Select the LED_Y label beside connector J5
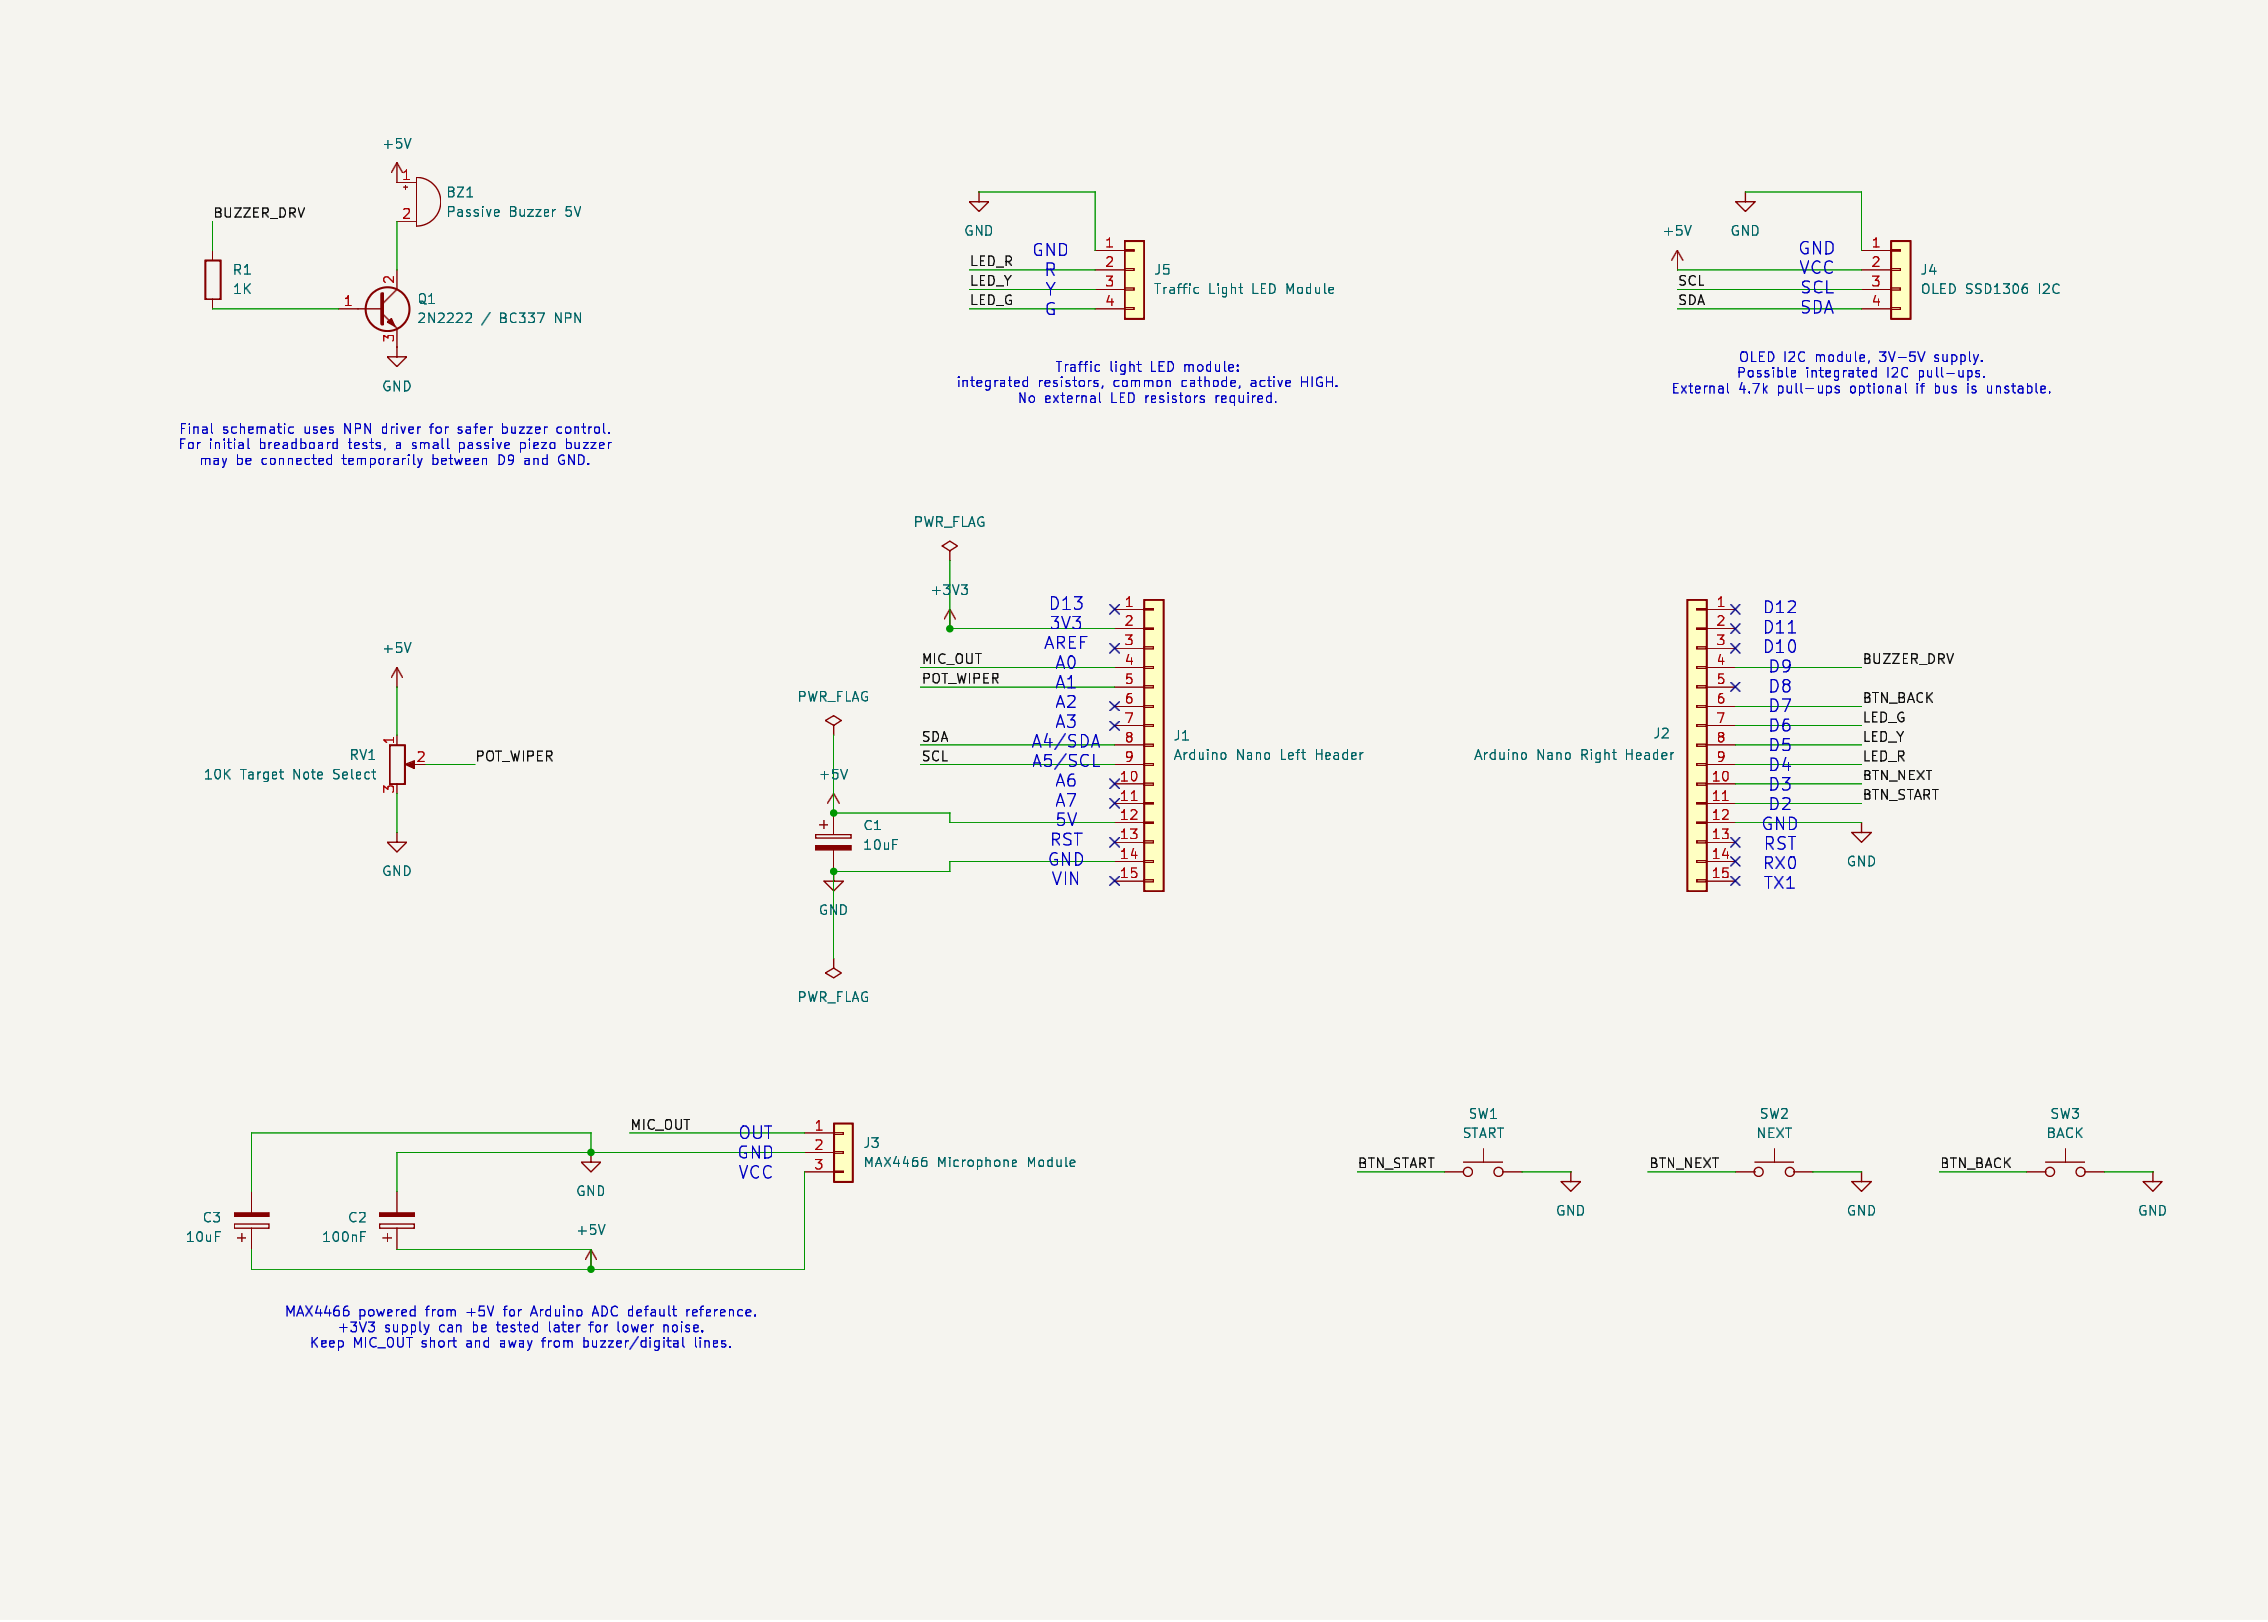Image resolution: width=2268 pixels, height=1622 pixels. 991,281
